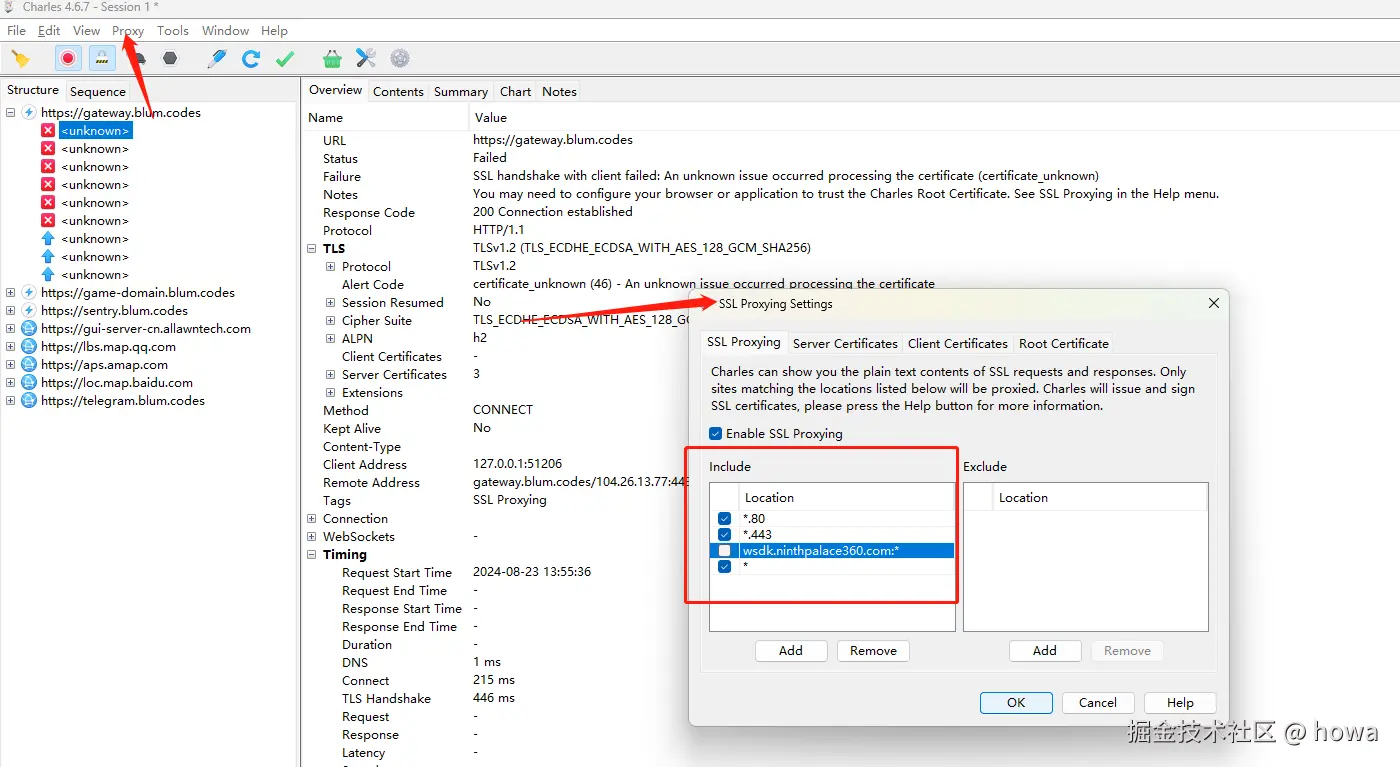Clear the session with the broom icon
The width and height of the screenshot is (1400, 767).
[20, 59]
